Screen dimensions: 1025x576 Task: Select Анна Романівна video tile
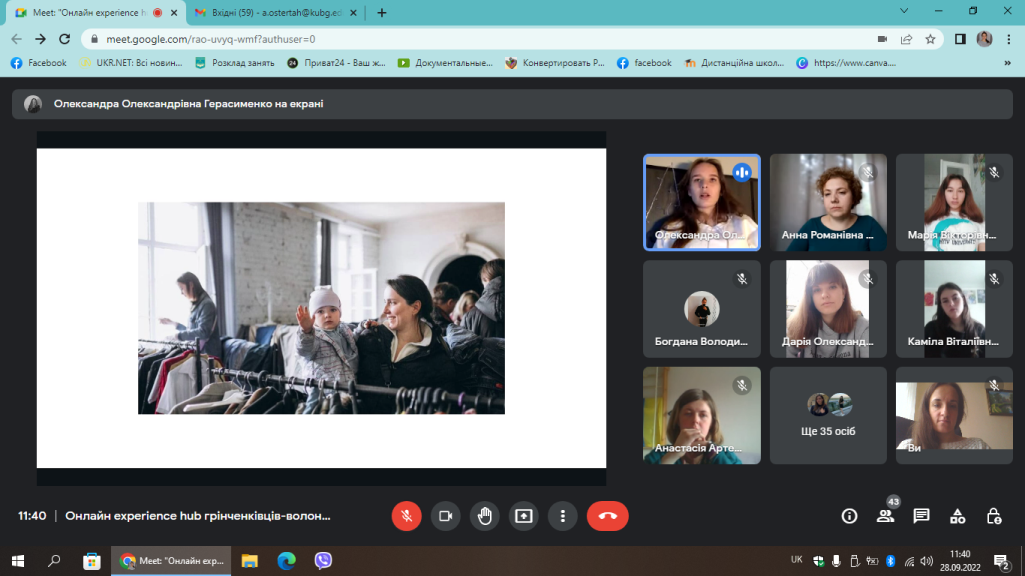coord(828,203)
